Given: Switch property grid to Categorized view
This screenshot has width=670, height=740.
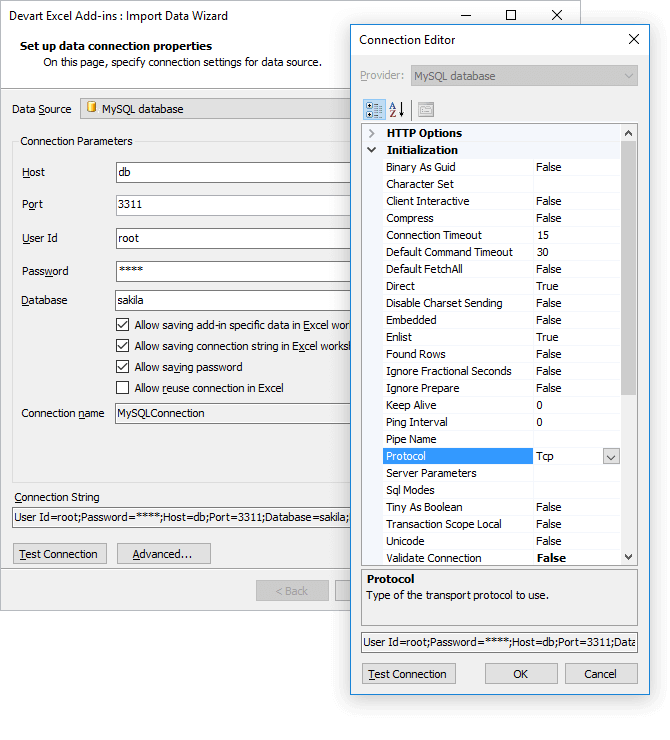Looking at the screenshot, I should (374, 110).
